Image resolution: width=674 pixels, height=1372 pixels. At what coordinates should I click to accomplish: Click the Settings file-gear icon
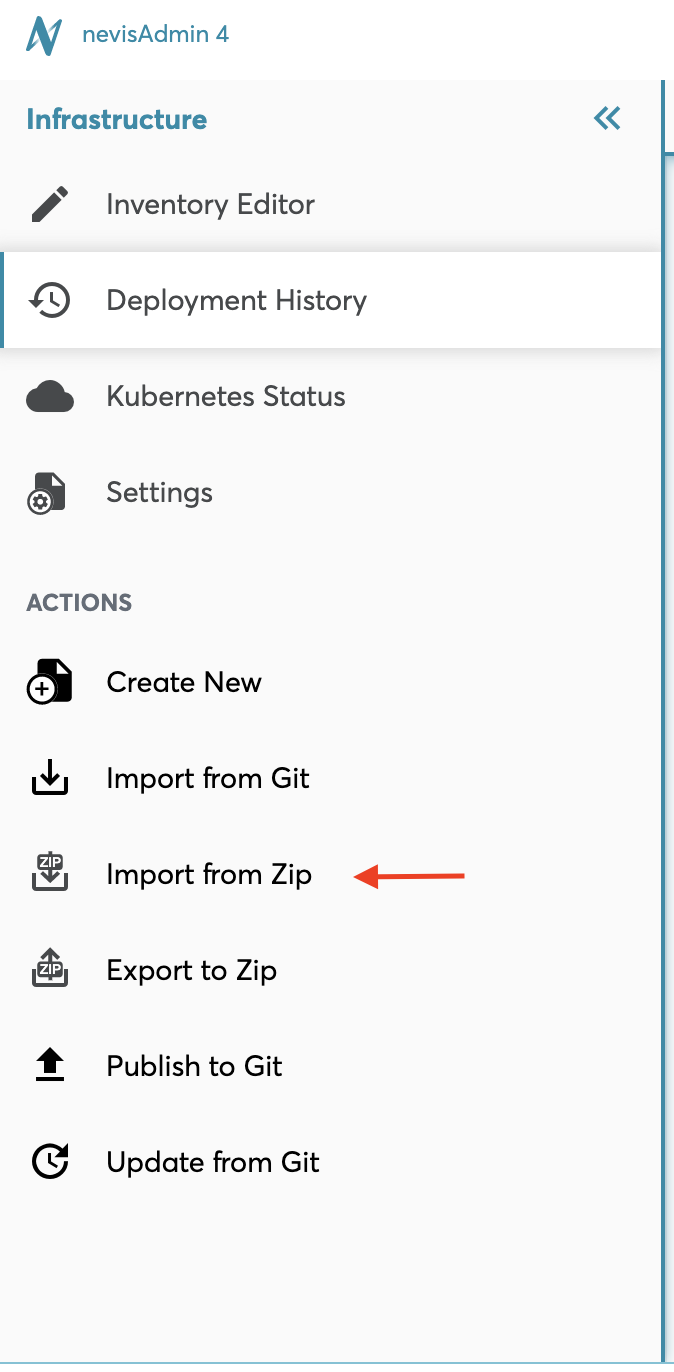click(48, 493)
